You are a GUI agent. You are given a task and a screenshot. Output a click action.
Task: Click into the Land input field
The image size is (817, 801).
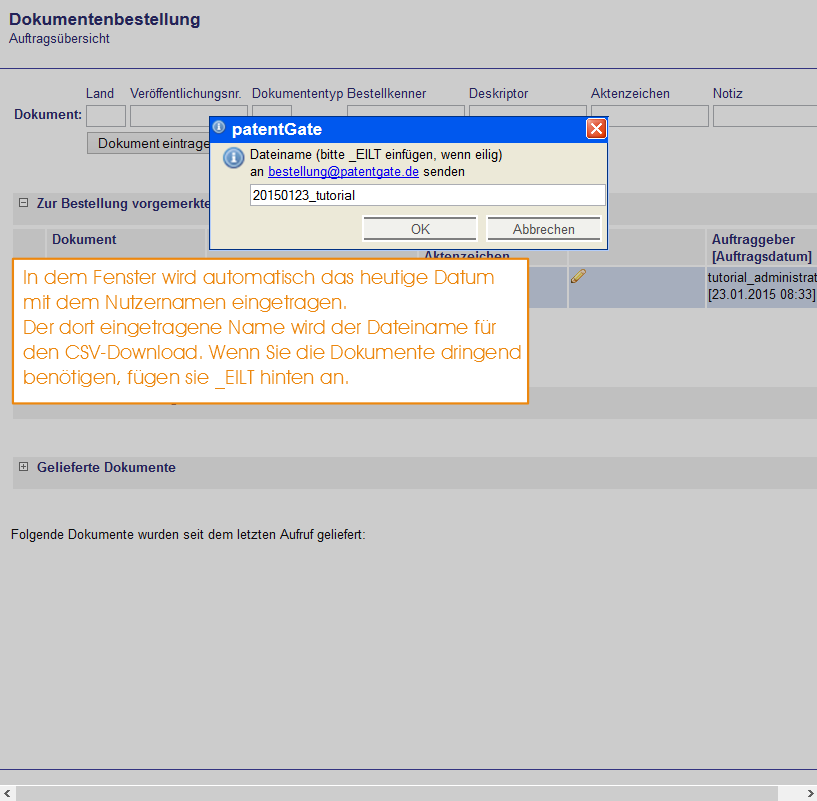tap(106, 116)
